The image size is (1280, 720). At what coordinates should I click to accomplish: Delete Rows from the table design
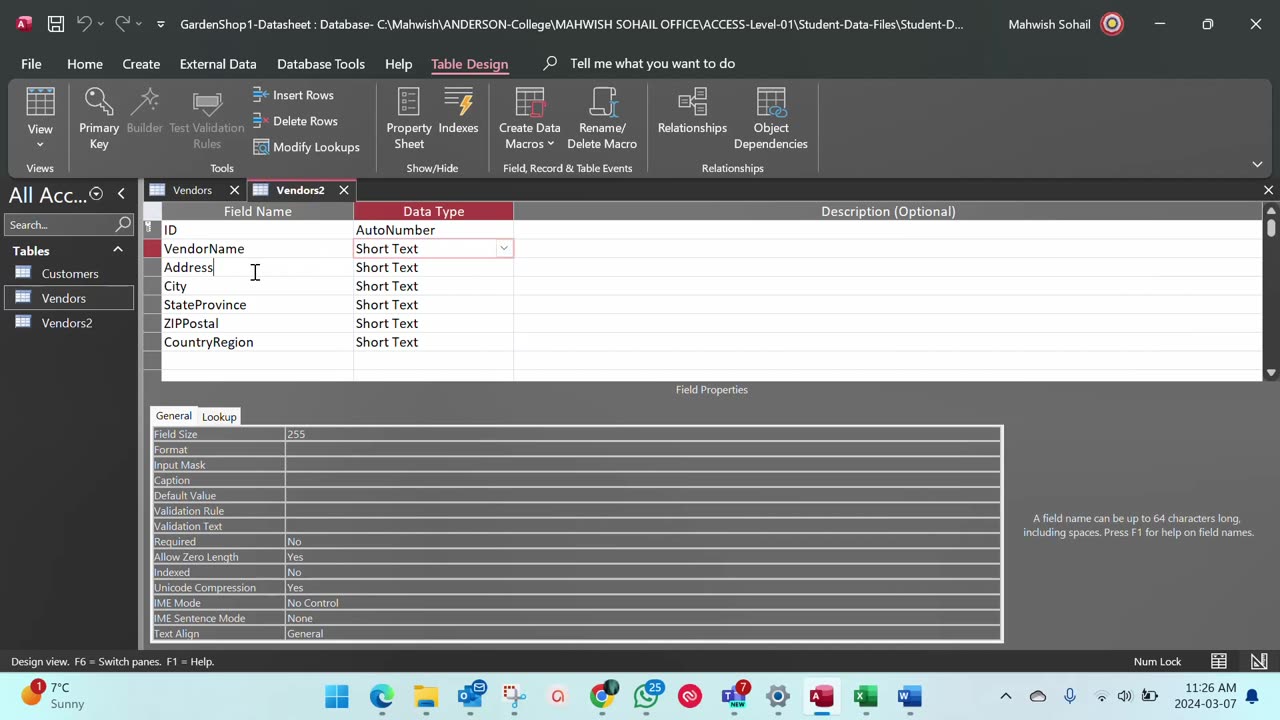295,121
